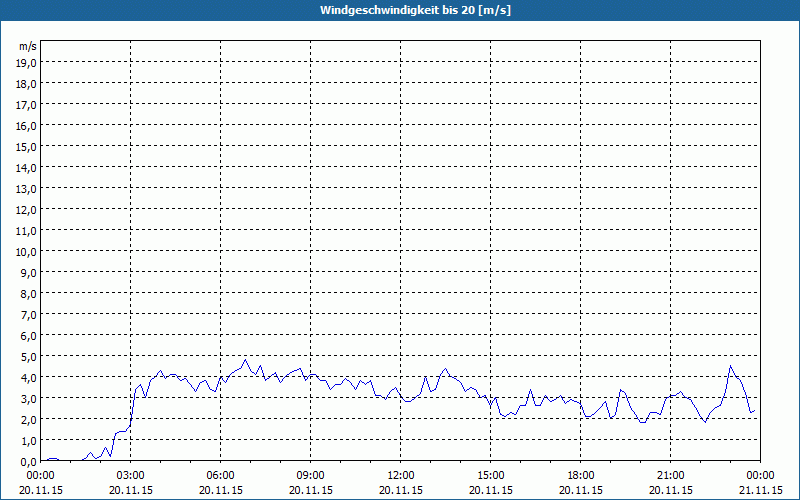Click the y-axis label 15,0
This screenshot has height=500, width=800.
[x=28, y=146]
